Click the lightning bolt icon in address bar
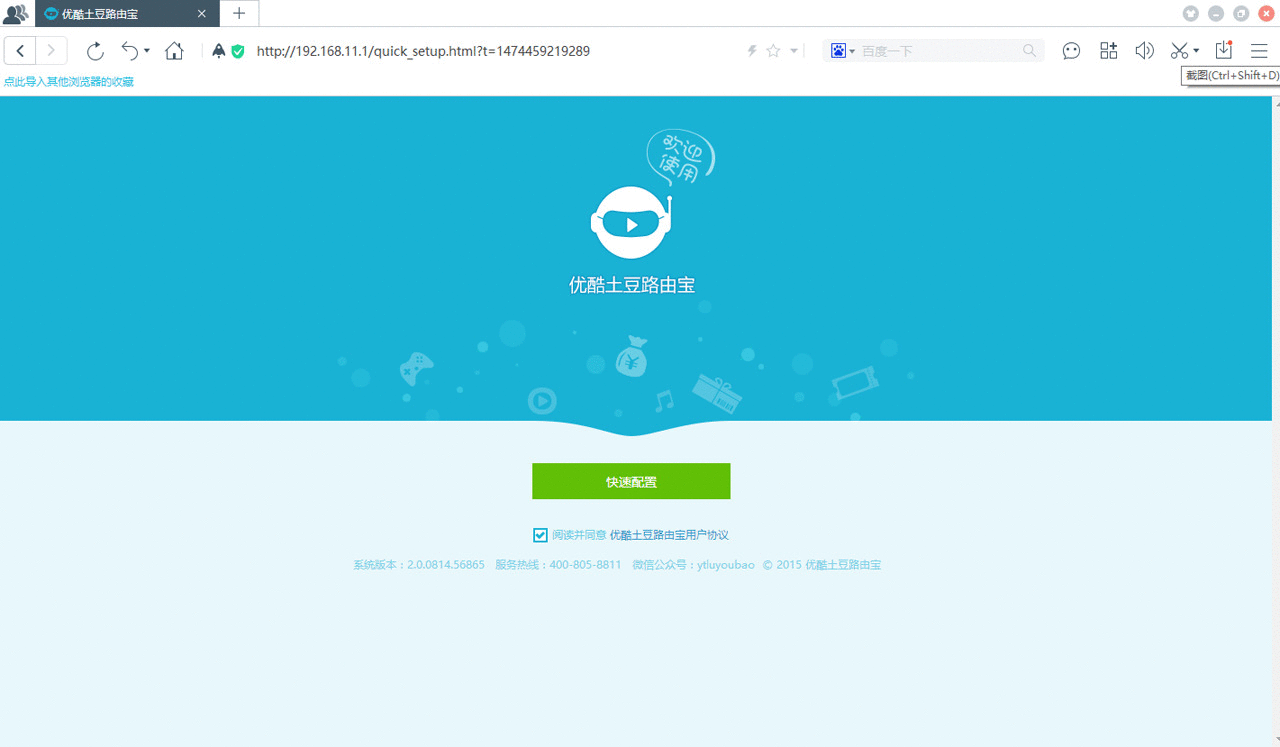The image size is (1280, 747). pos(752,51)
